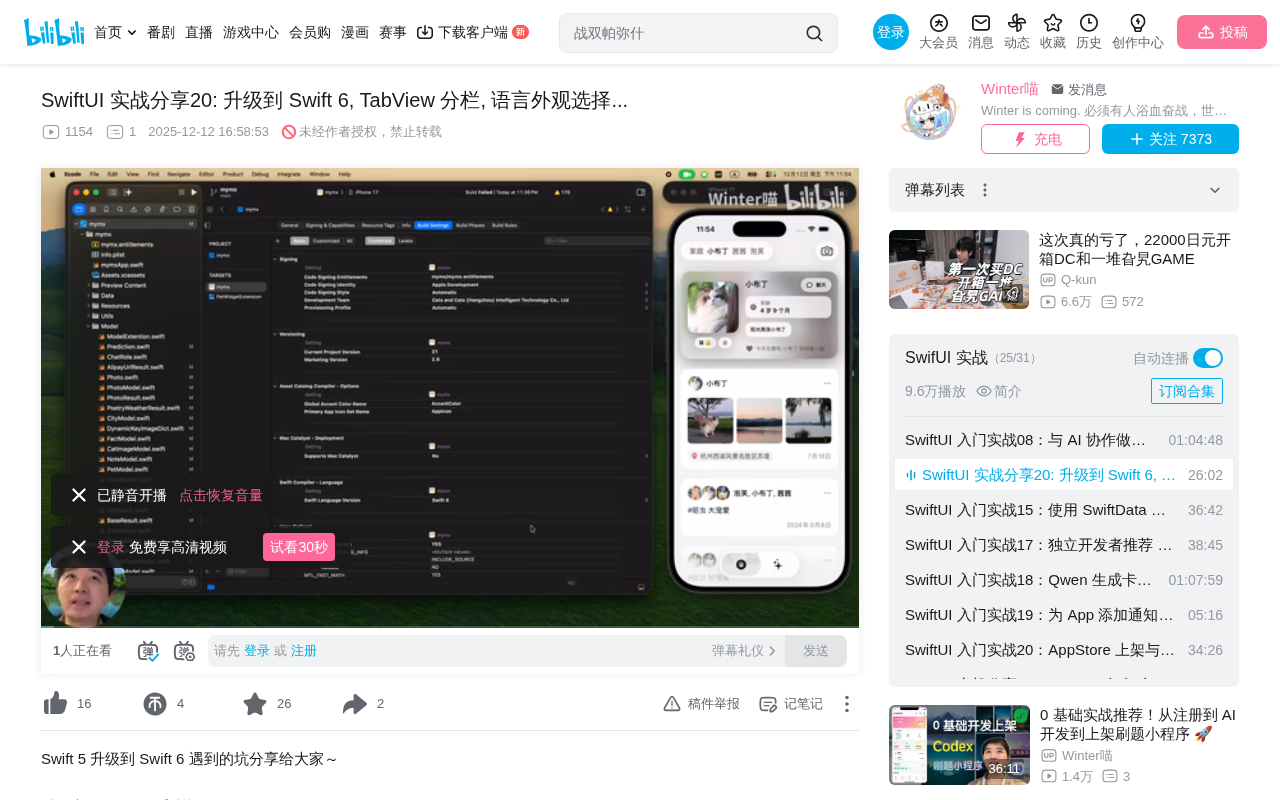
Task: Click the video player area
Action: click(x=450, y=398)
